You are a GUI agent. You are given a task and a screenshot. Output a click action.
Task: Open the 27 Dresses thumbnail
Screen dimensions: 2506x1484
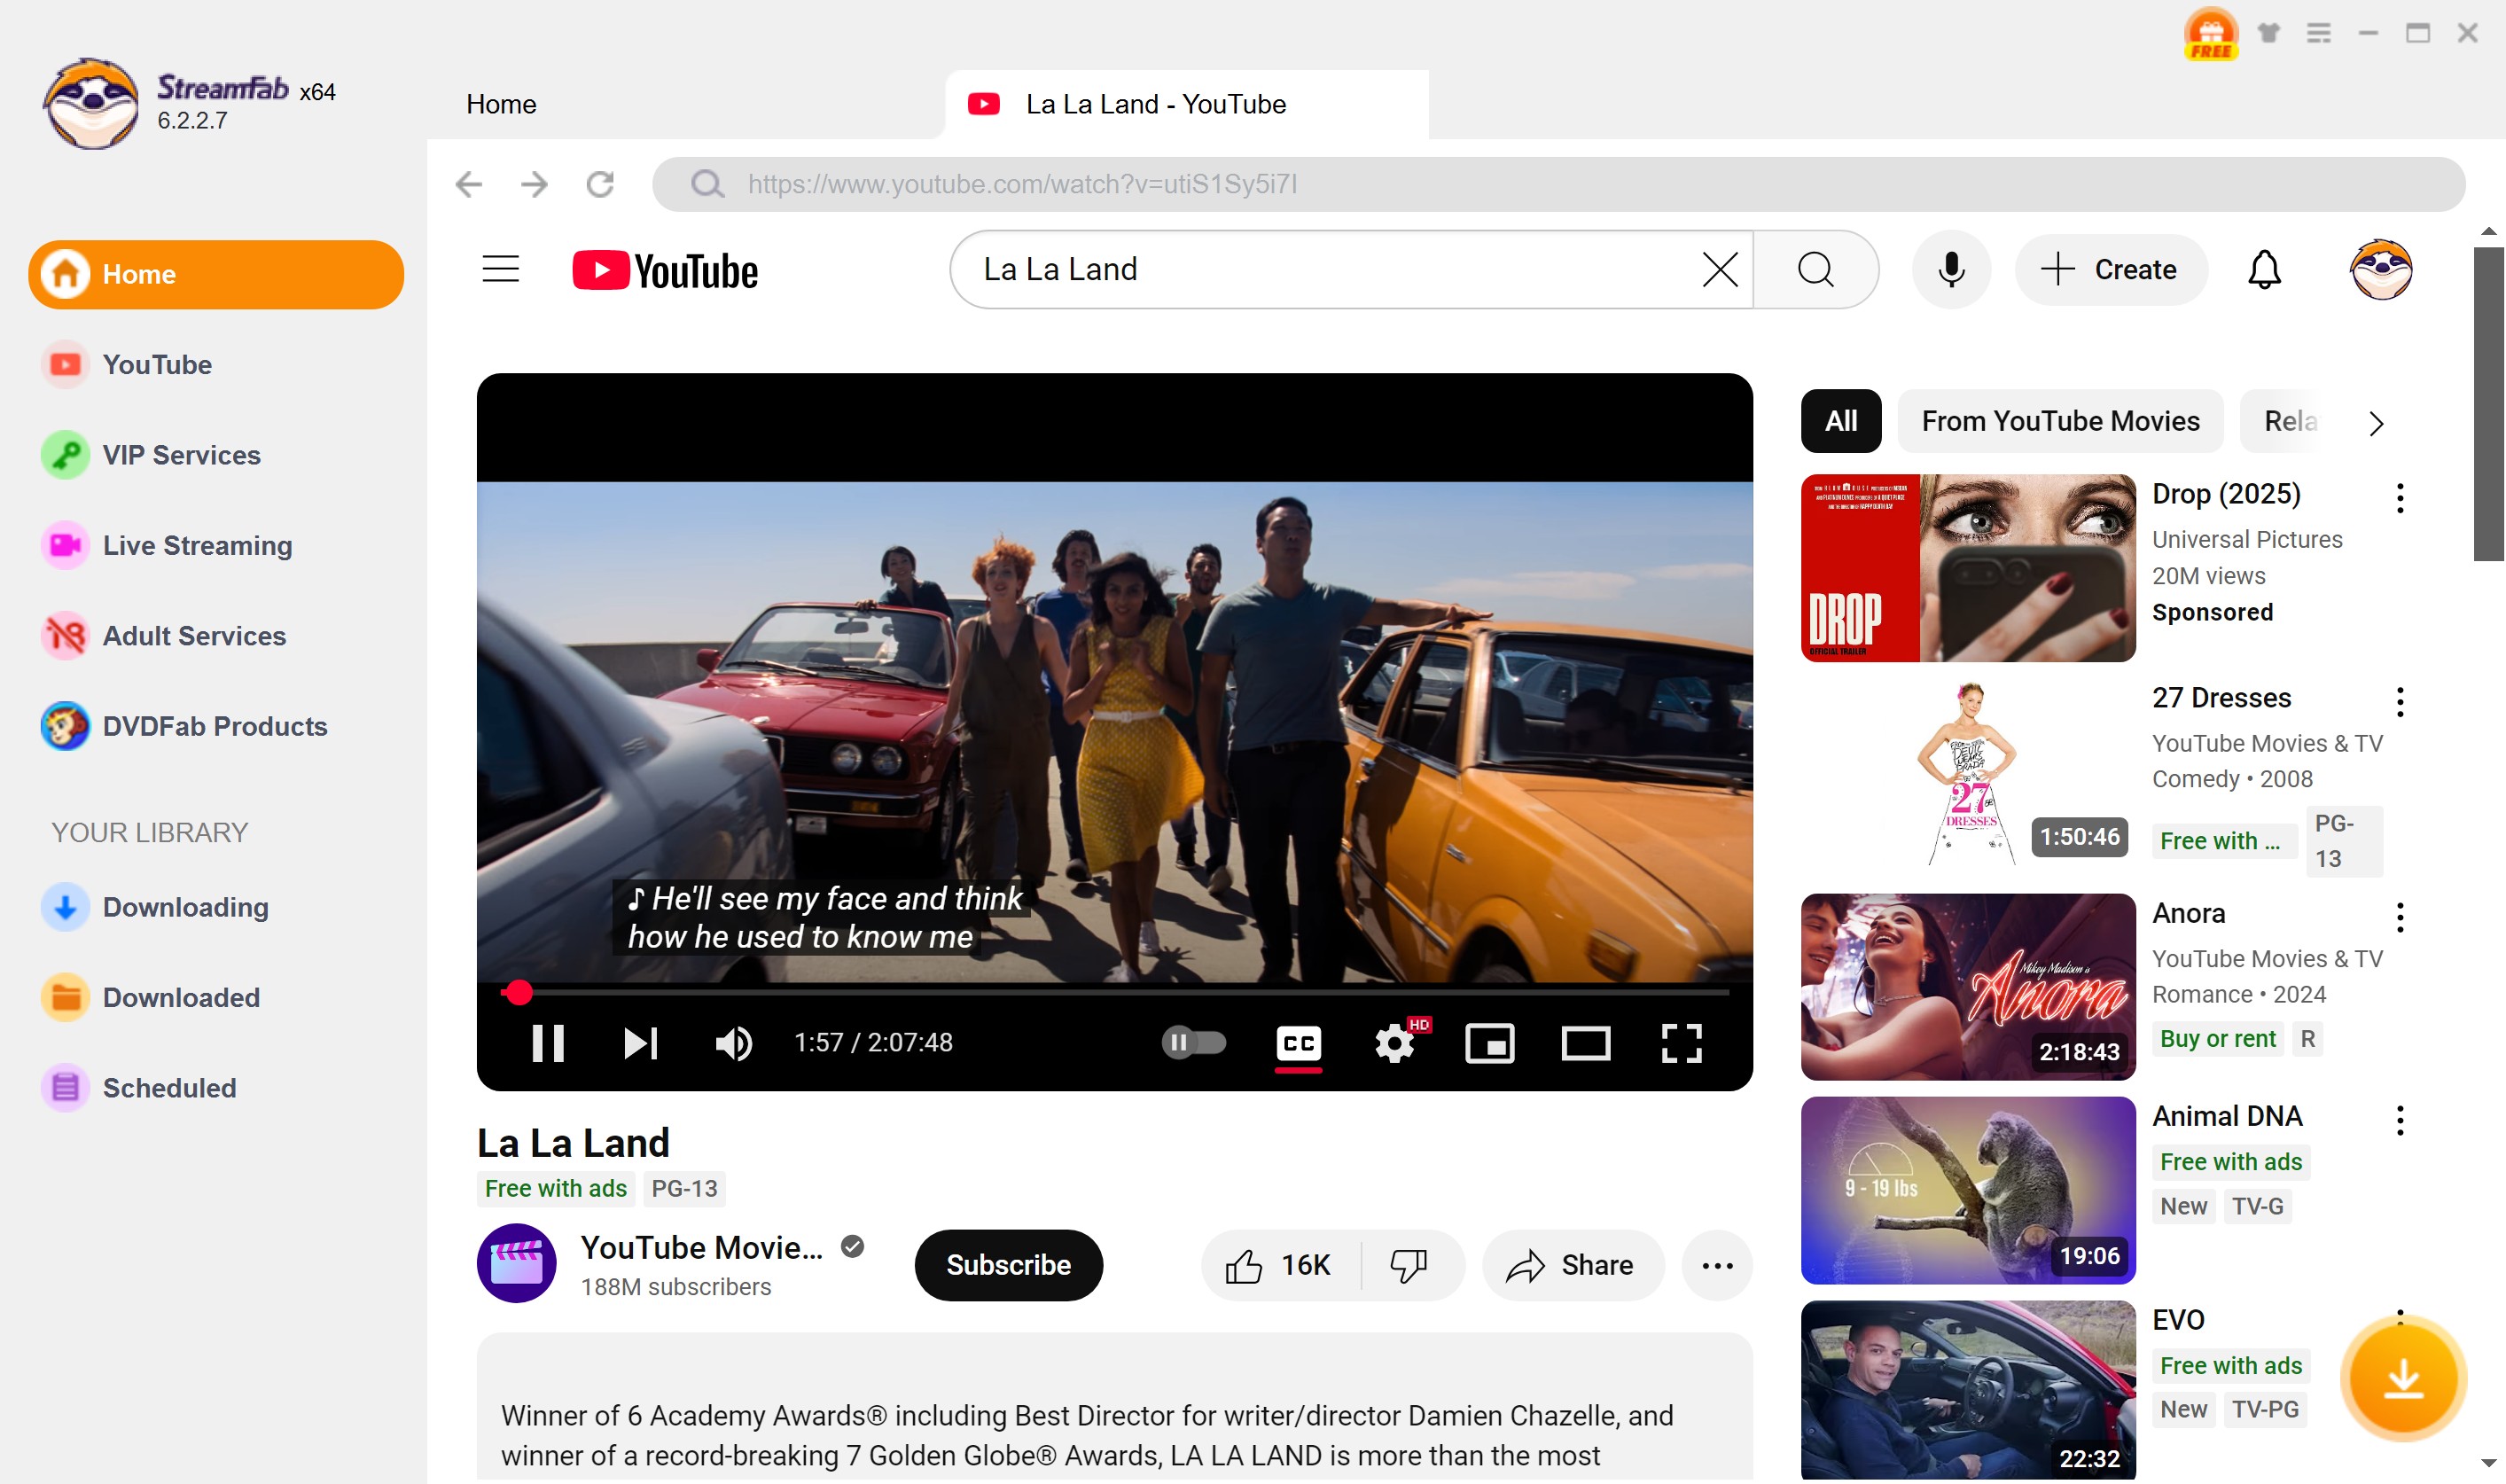pyautogui.click(x=1967, y=771)
